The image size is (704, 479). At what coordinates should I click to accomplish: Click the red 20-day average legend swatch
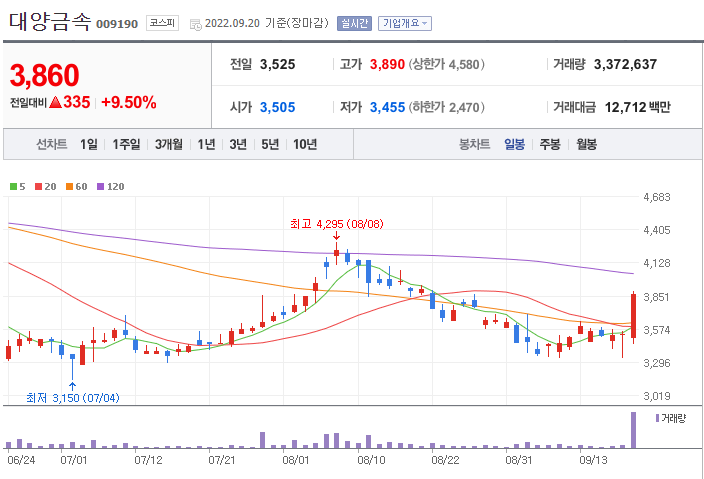click(39, 187)
